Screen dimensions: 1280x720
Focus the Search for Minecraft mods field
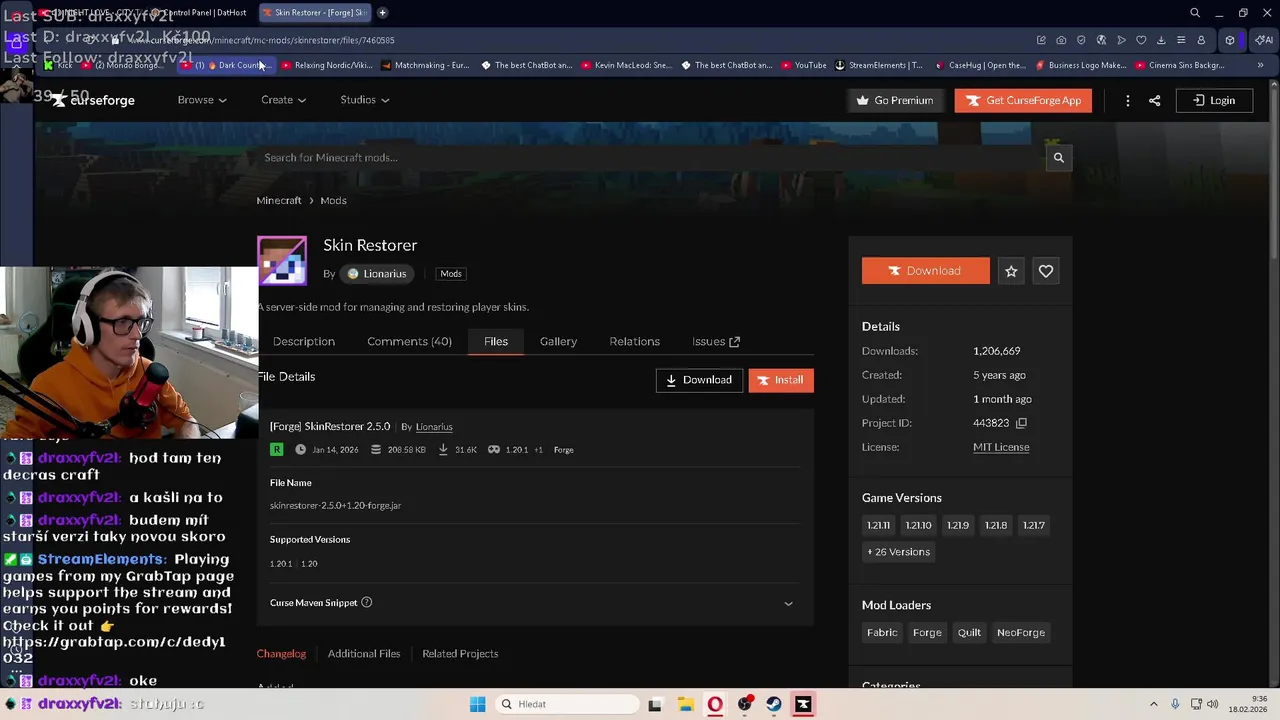click(650, 157)
